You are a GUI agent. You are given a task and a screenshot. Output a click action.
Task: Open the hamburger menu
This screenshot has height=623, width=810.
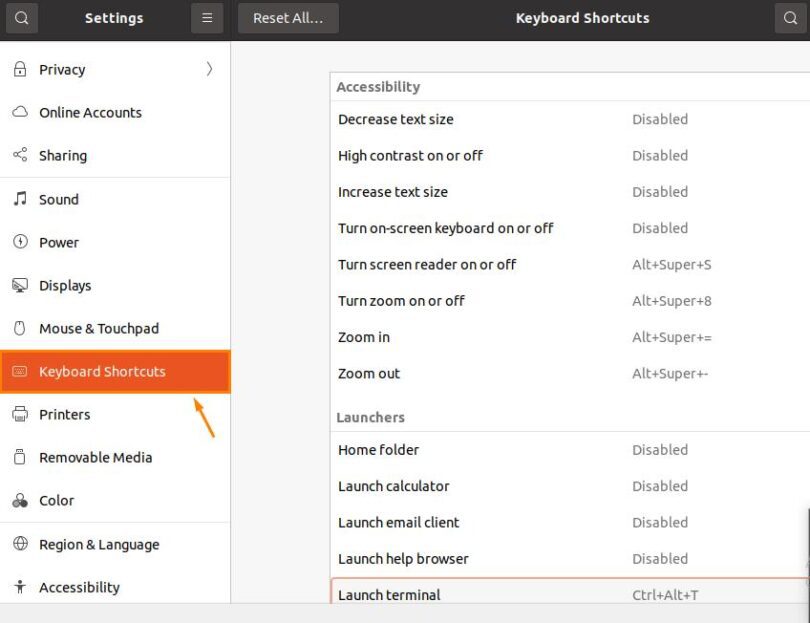point(207,17)
